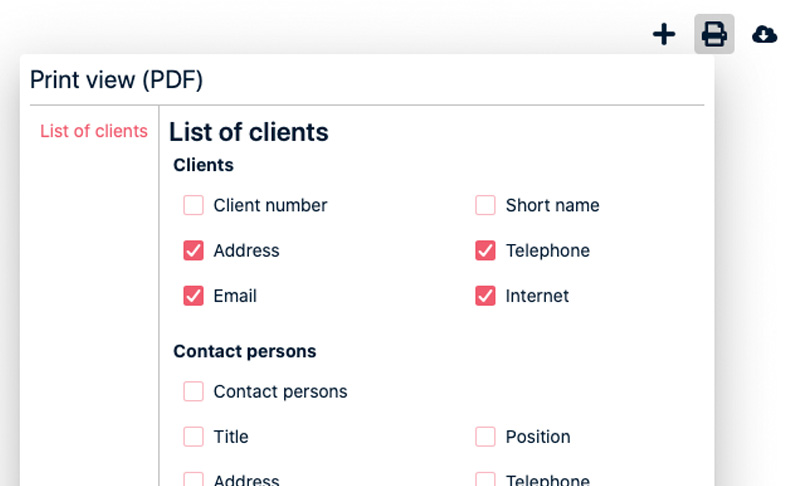
Task: Click the plus icon to add new
Action: click(664, 35)
